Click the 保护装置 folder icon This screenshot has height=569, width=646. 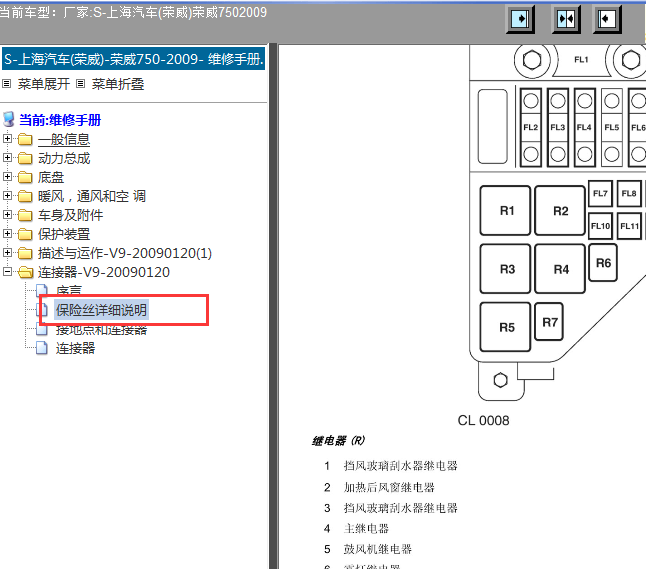25,234
